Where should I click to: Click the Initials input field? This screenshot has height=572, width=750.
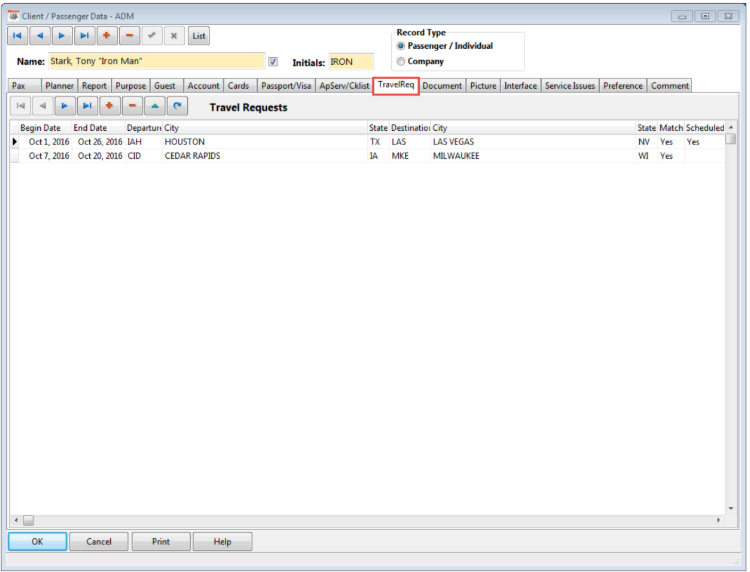point(351,62)
